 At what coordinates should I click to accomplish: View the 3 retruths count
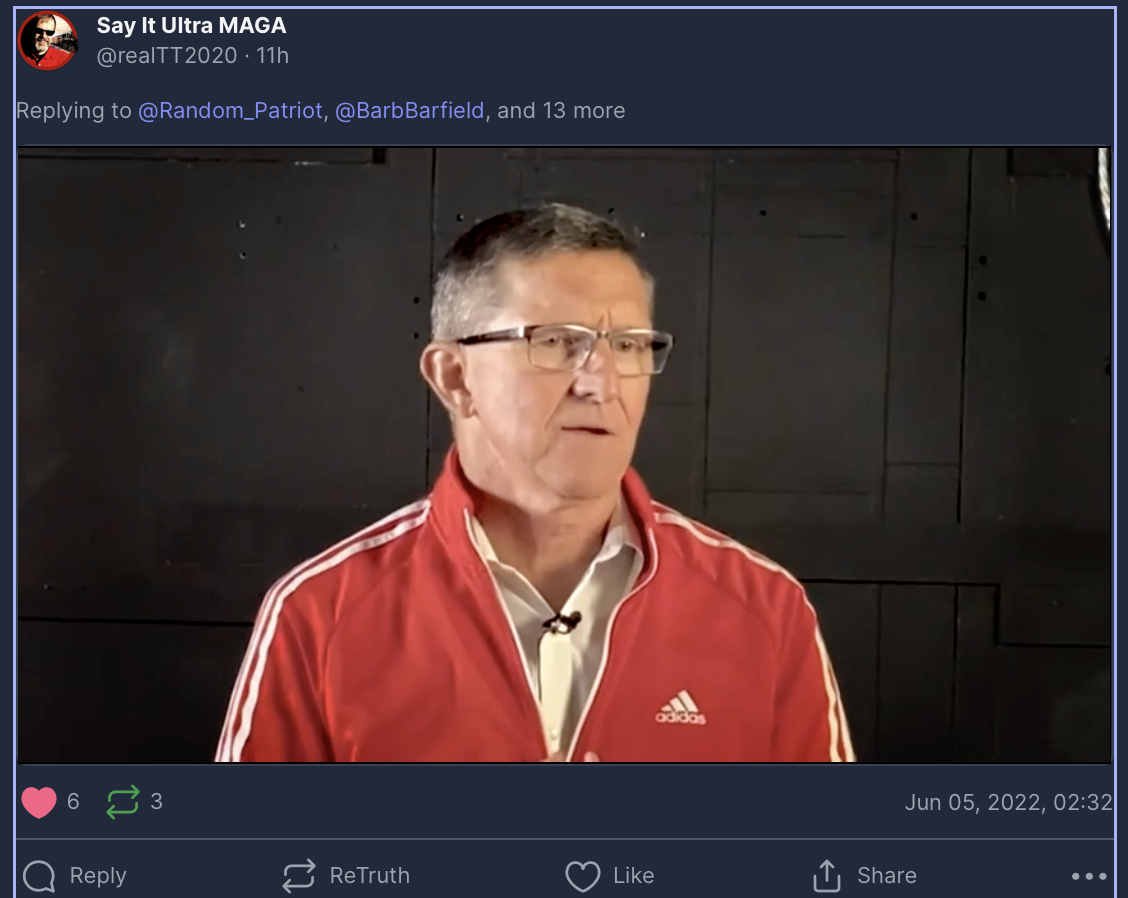click(156, 802)
